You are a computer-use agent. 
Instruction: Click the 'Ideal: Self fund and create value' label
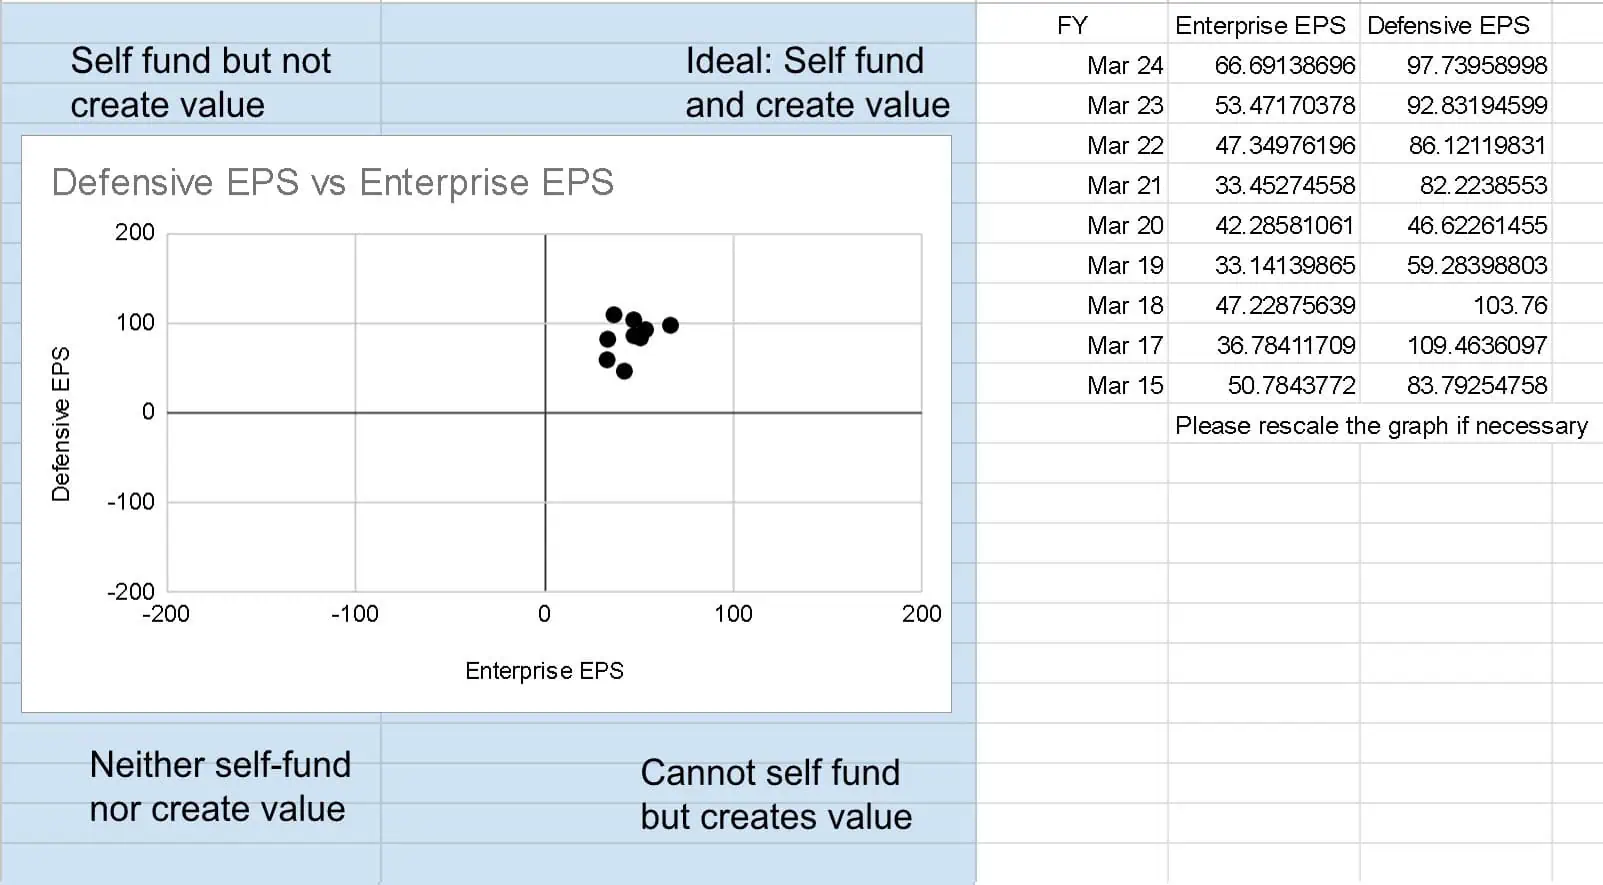click(x=817, y=83)
